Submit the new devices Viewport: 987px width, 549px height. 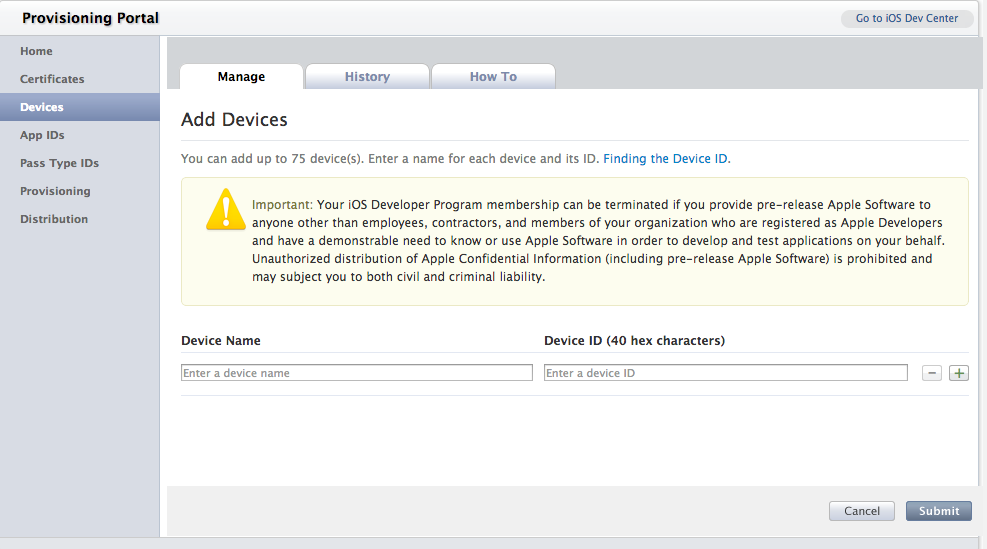tap(939, 511)
